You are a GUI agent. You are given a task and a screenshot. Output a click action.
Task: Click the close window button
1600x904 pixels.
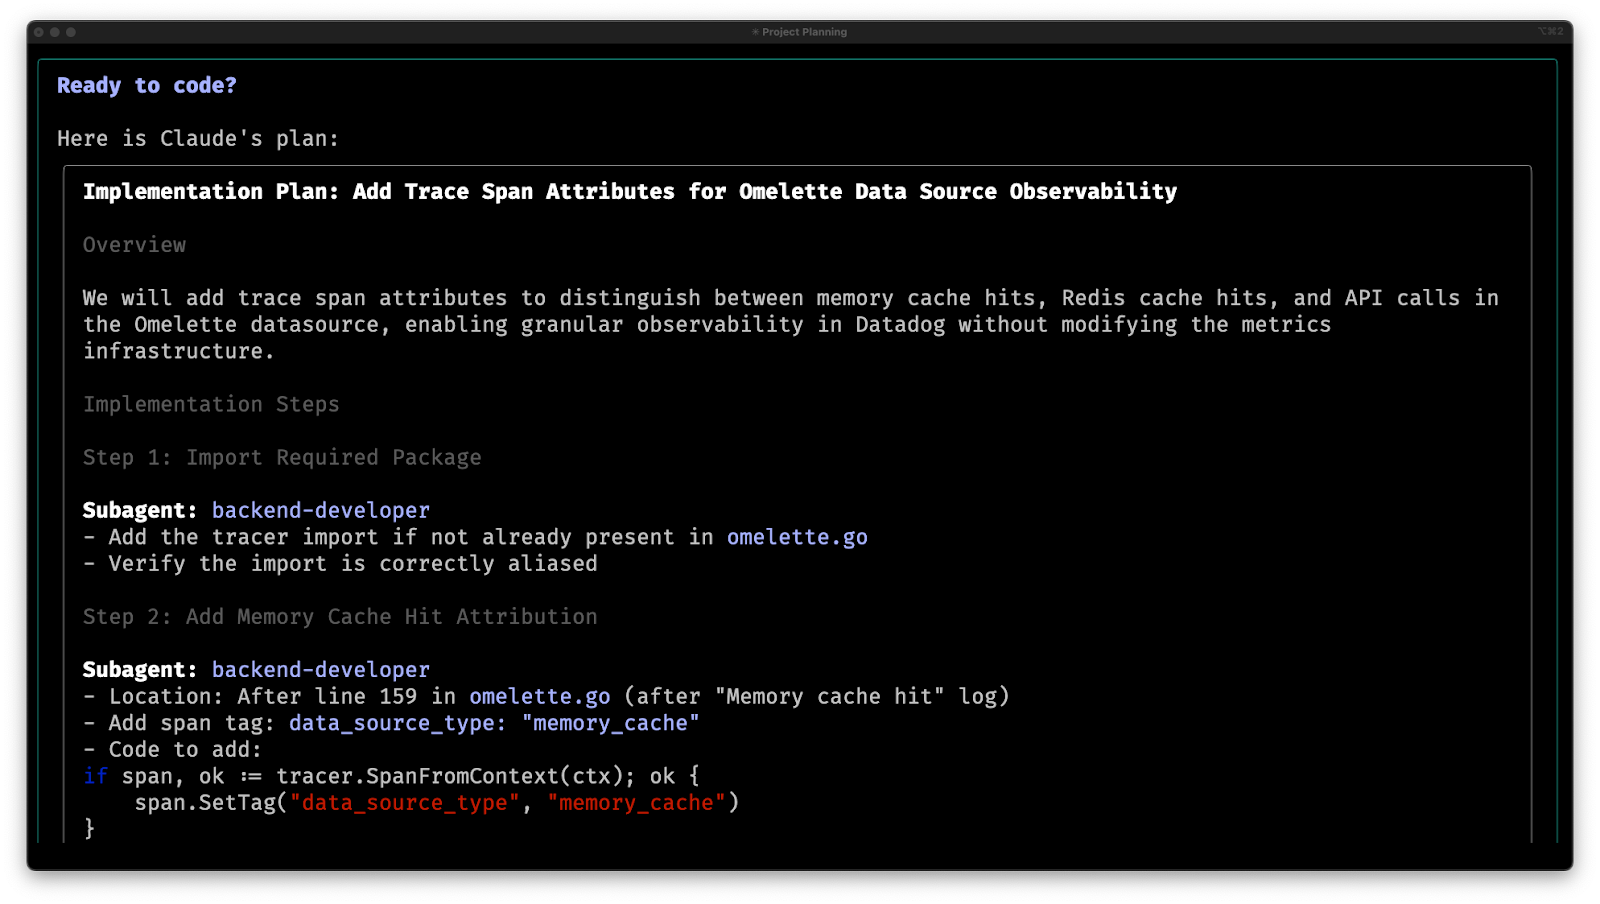pyautogui.click(x=39, y=32)
